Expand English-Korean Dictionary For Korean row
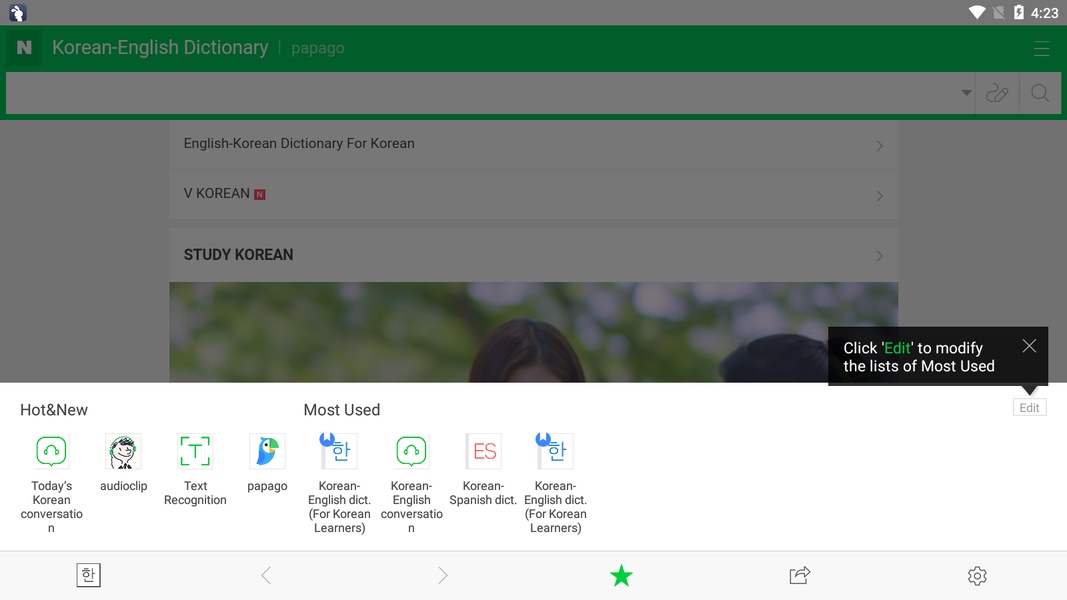The width and height of the screenshot is (1067, 600). [x=534, y=144]
